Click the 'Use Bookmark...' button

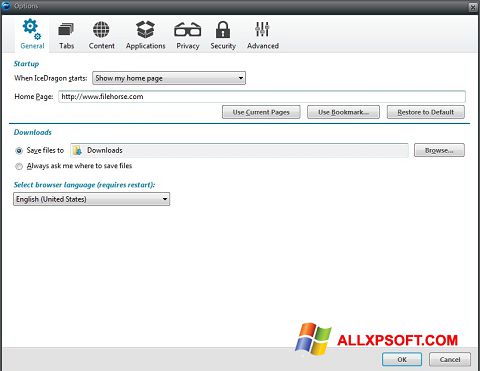[x=343, y=112]
